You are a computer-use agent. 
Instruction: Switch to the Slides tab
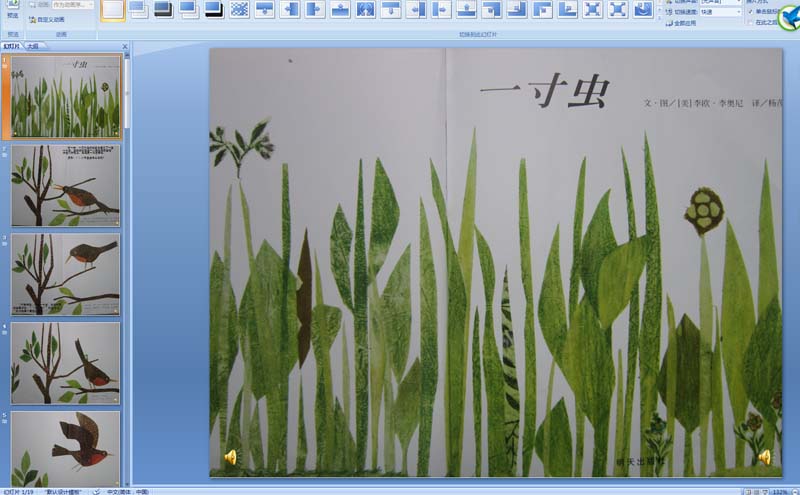coord(12,46)
